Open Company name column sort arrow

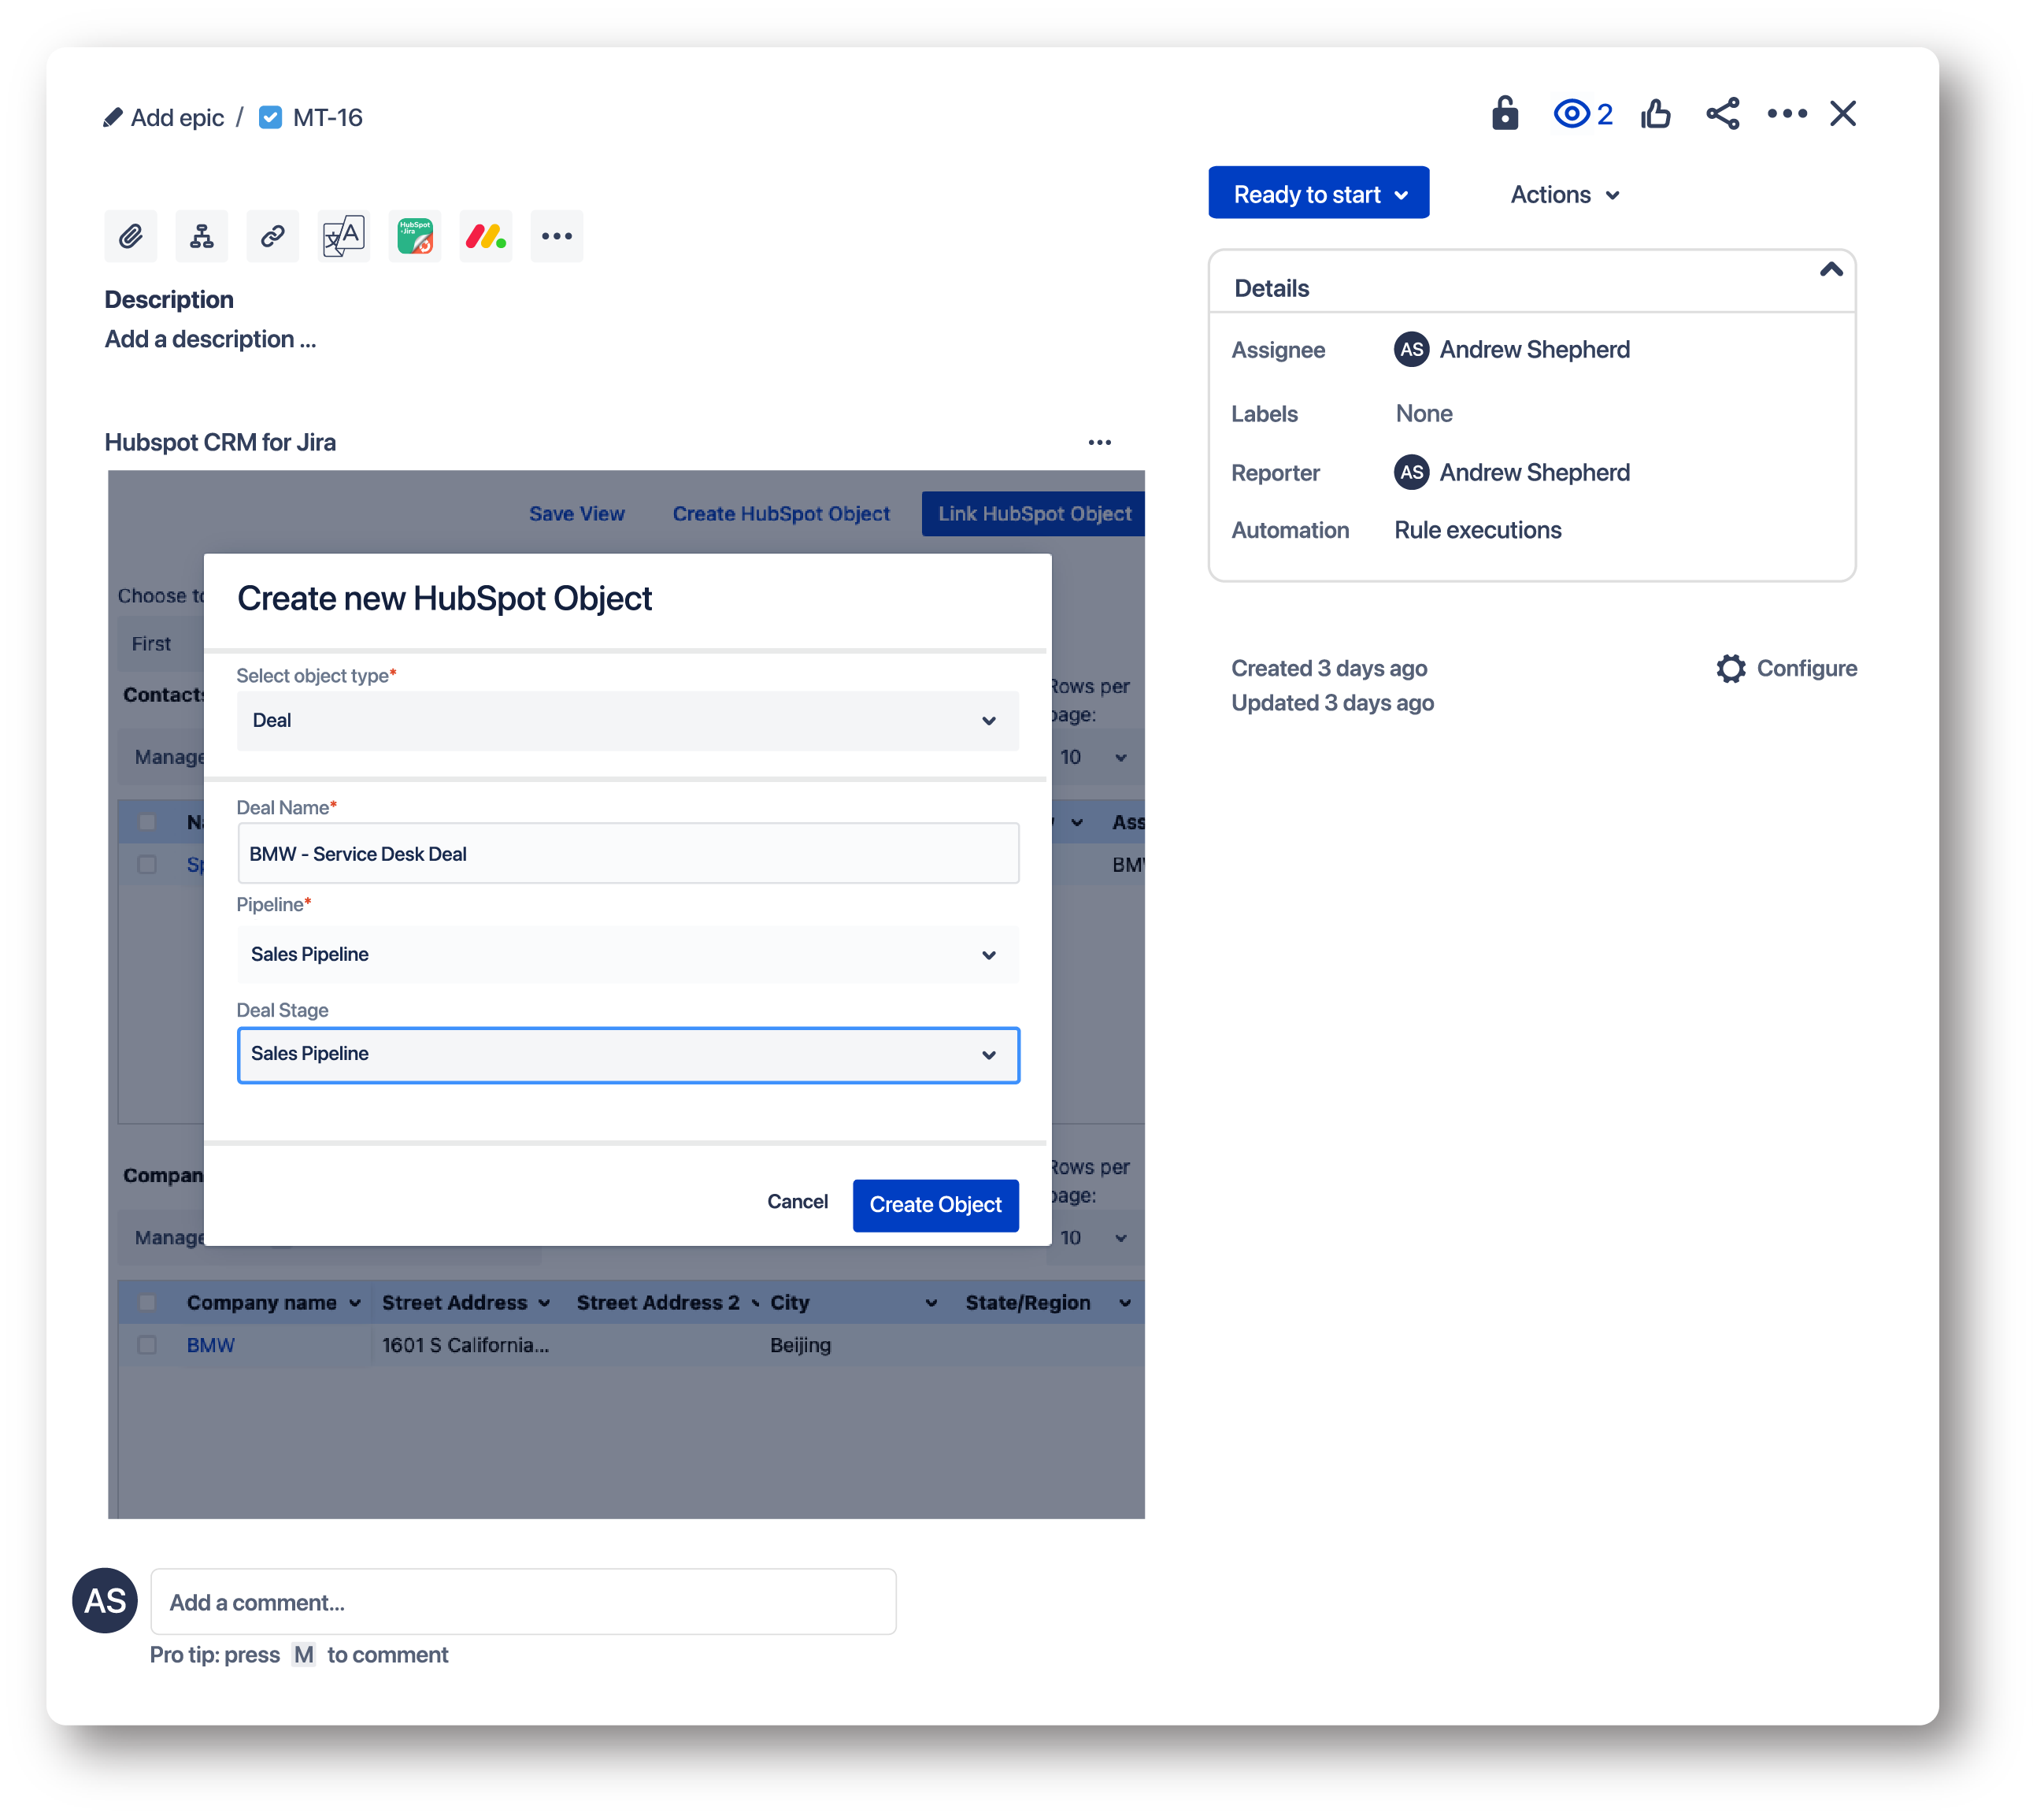click(355, 1304)
